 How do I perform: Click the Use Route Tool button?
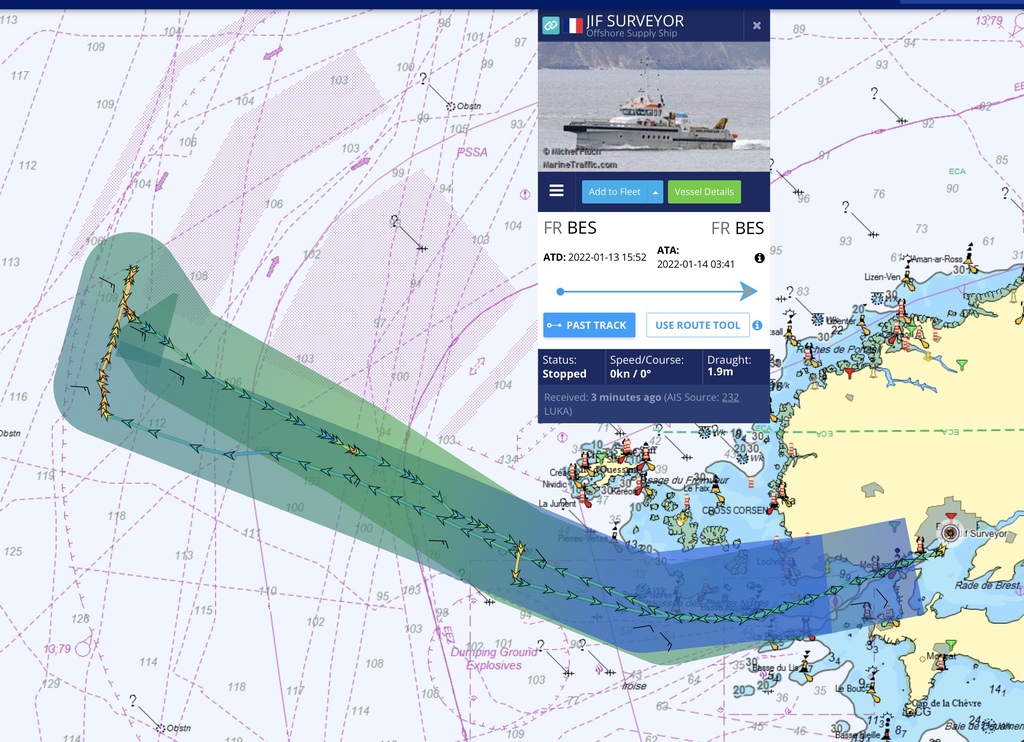(697, 325)
